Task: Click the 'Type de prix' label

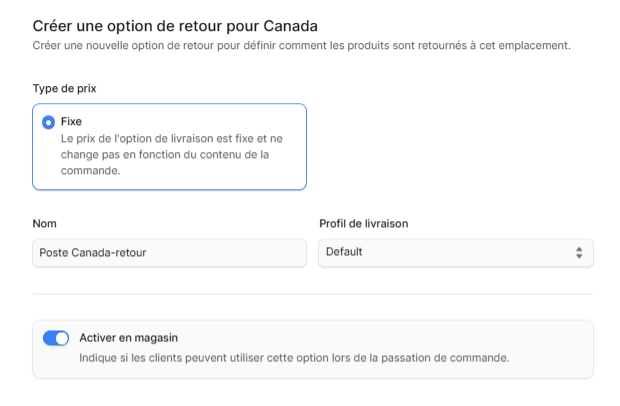Action: 64,88
